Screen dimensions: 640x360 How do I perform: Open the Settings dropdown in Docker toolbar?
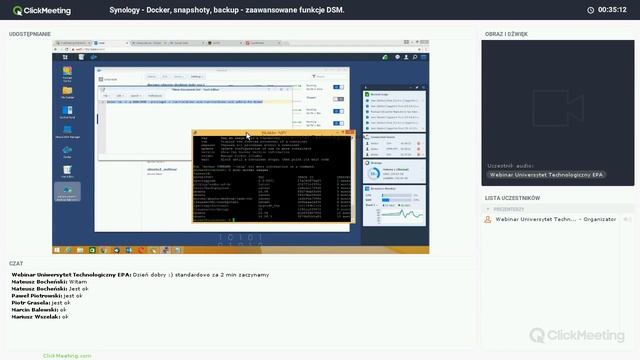pos(197,76)
